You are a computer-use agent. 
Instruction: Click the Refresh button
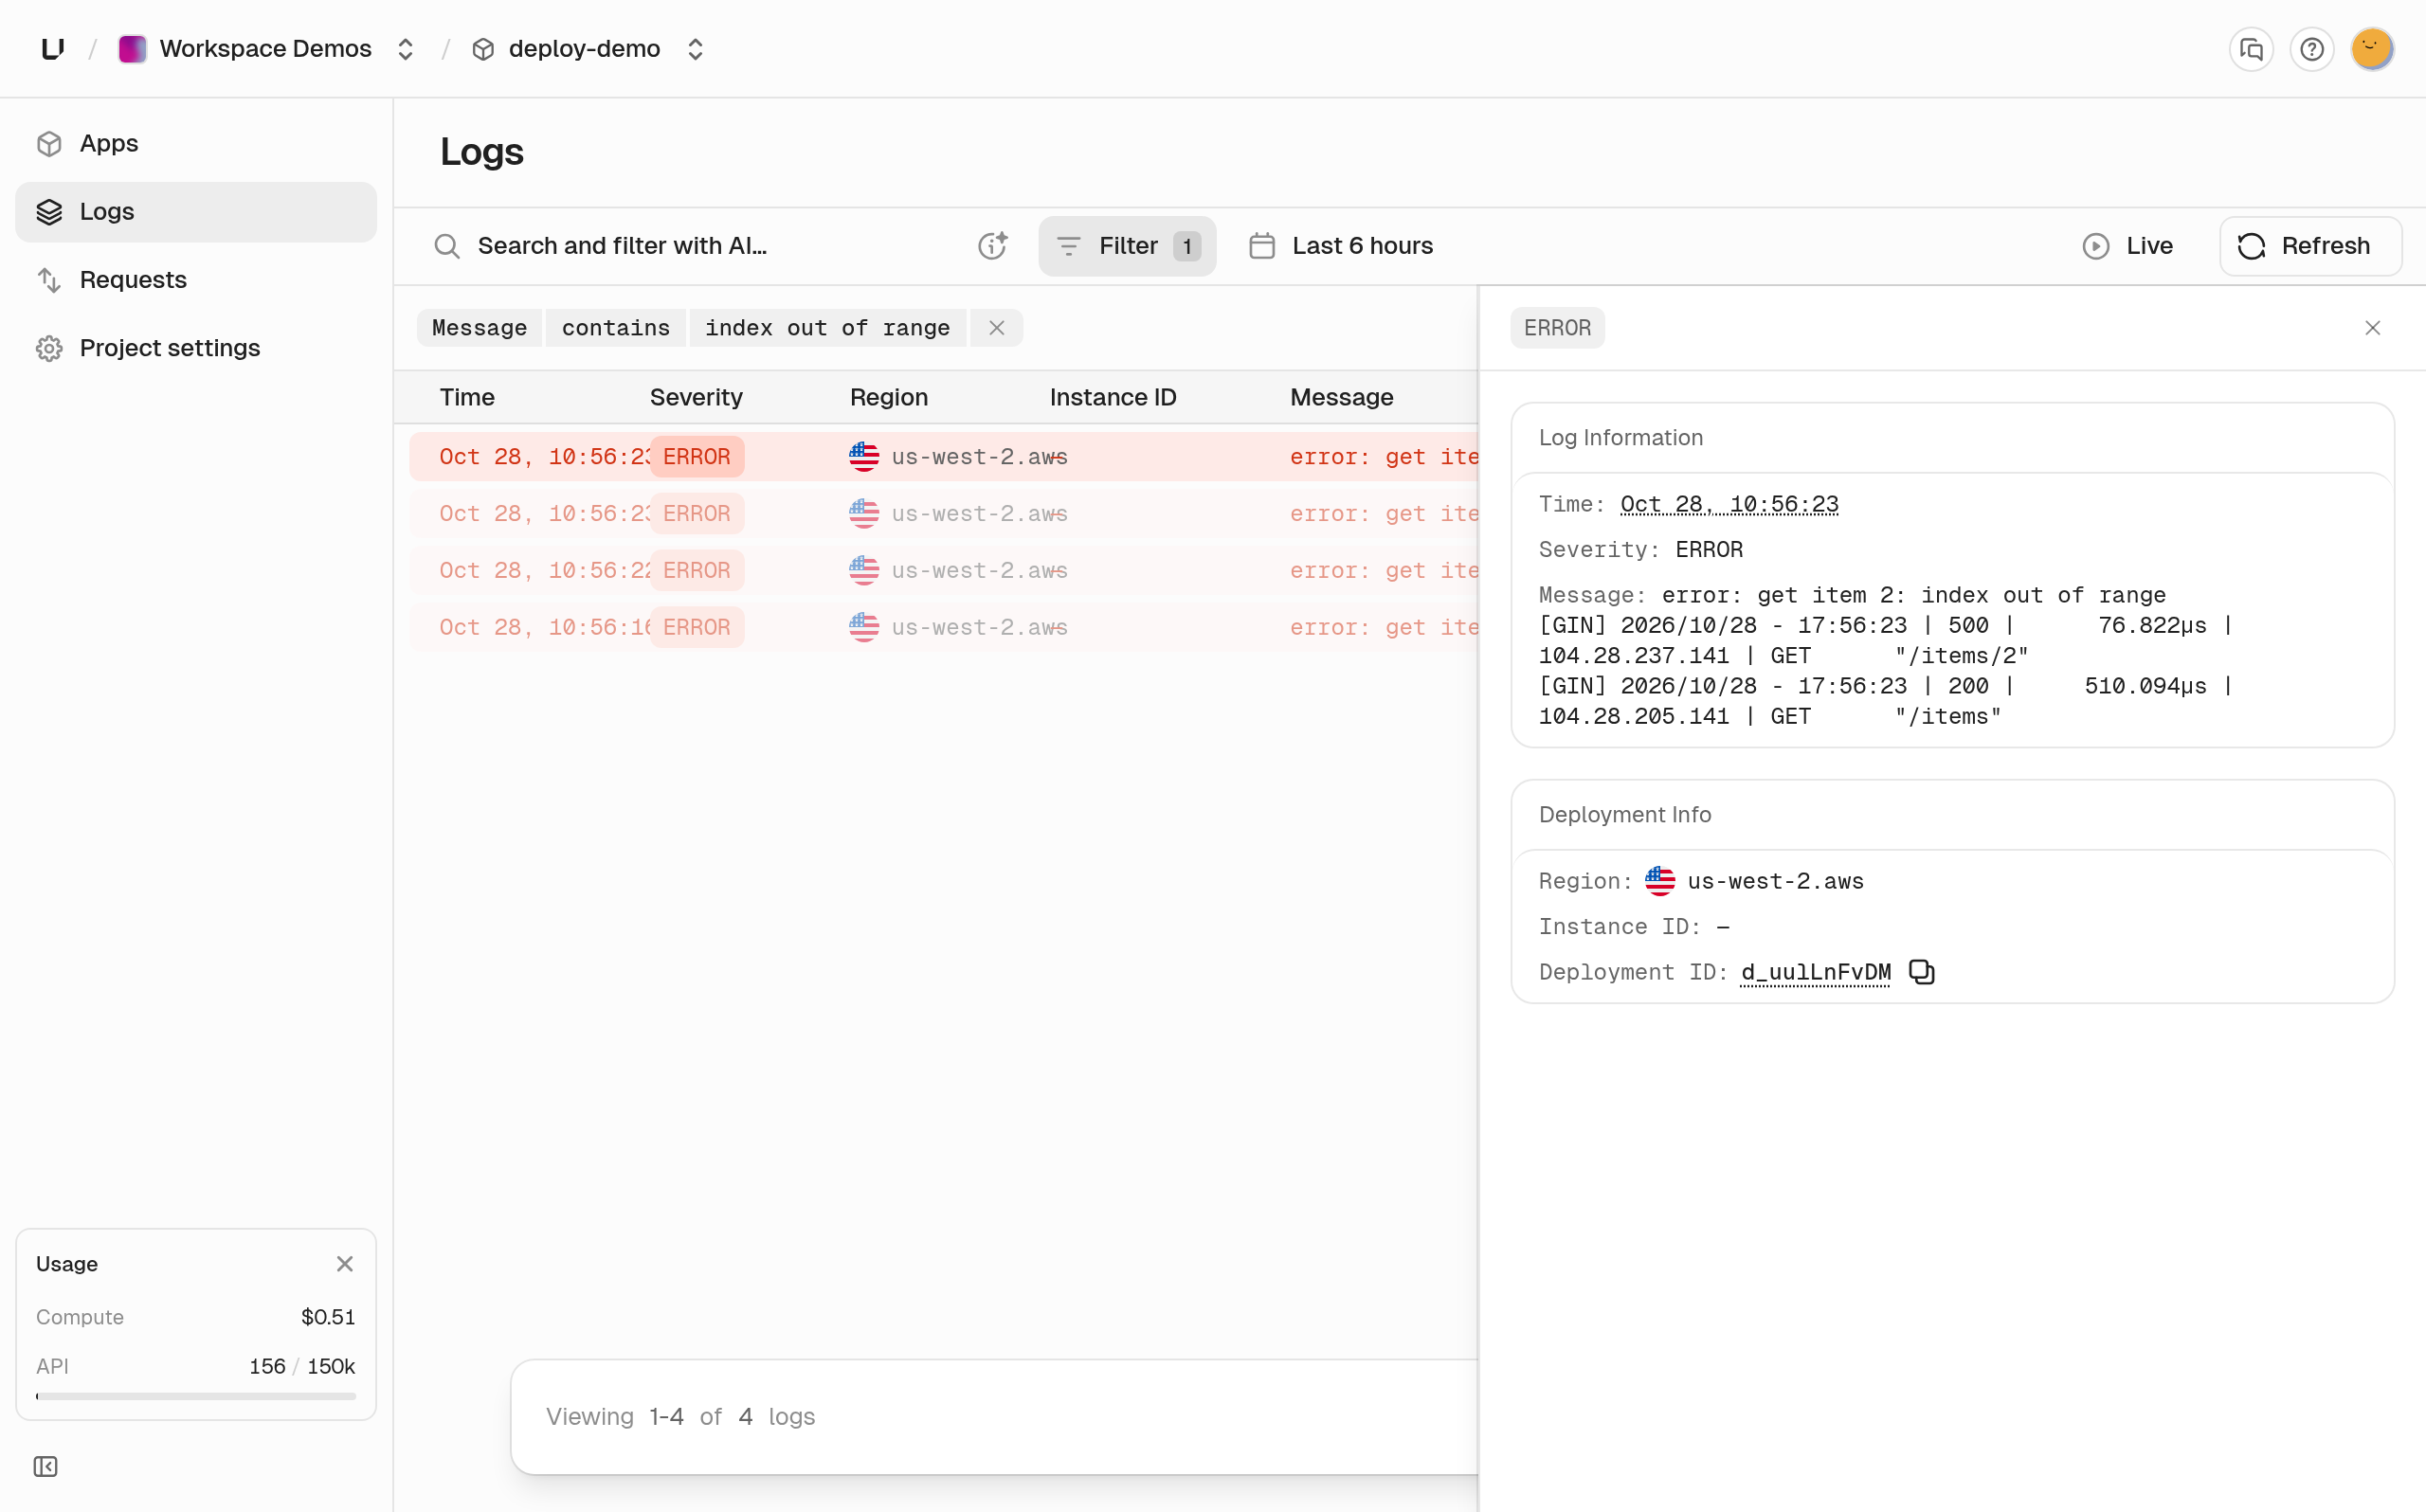tap(2310, 246)
